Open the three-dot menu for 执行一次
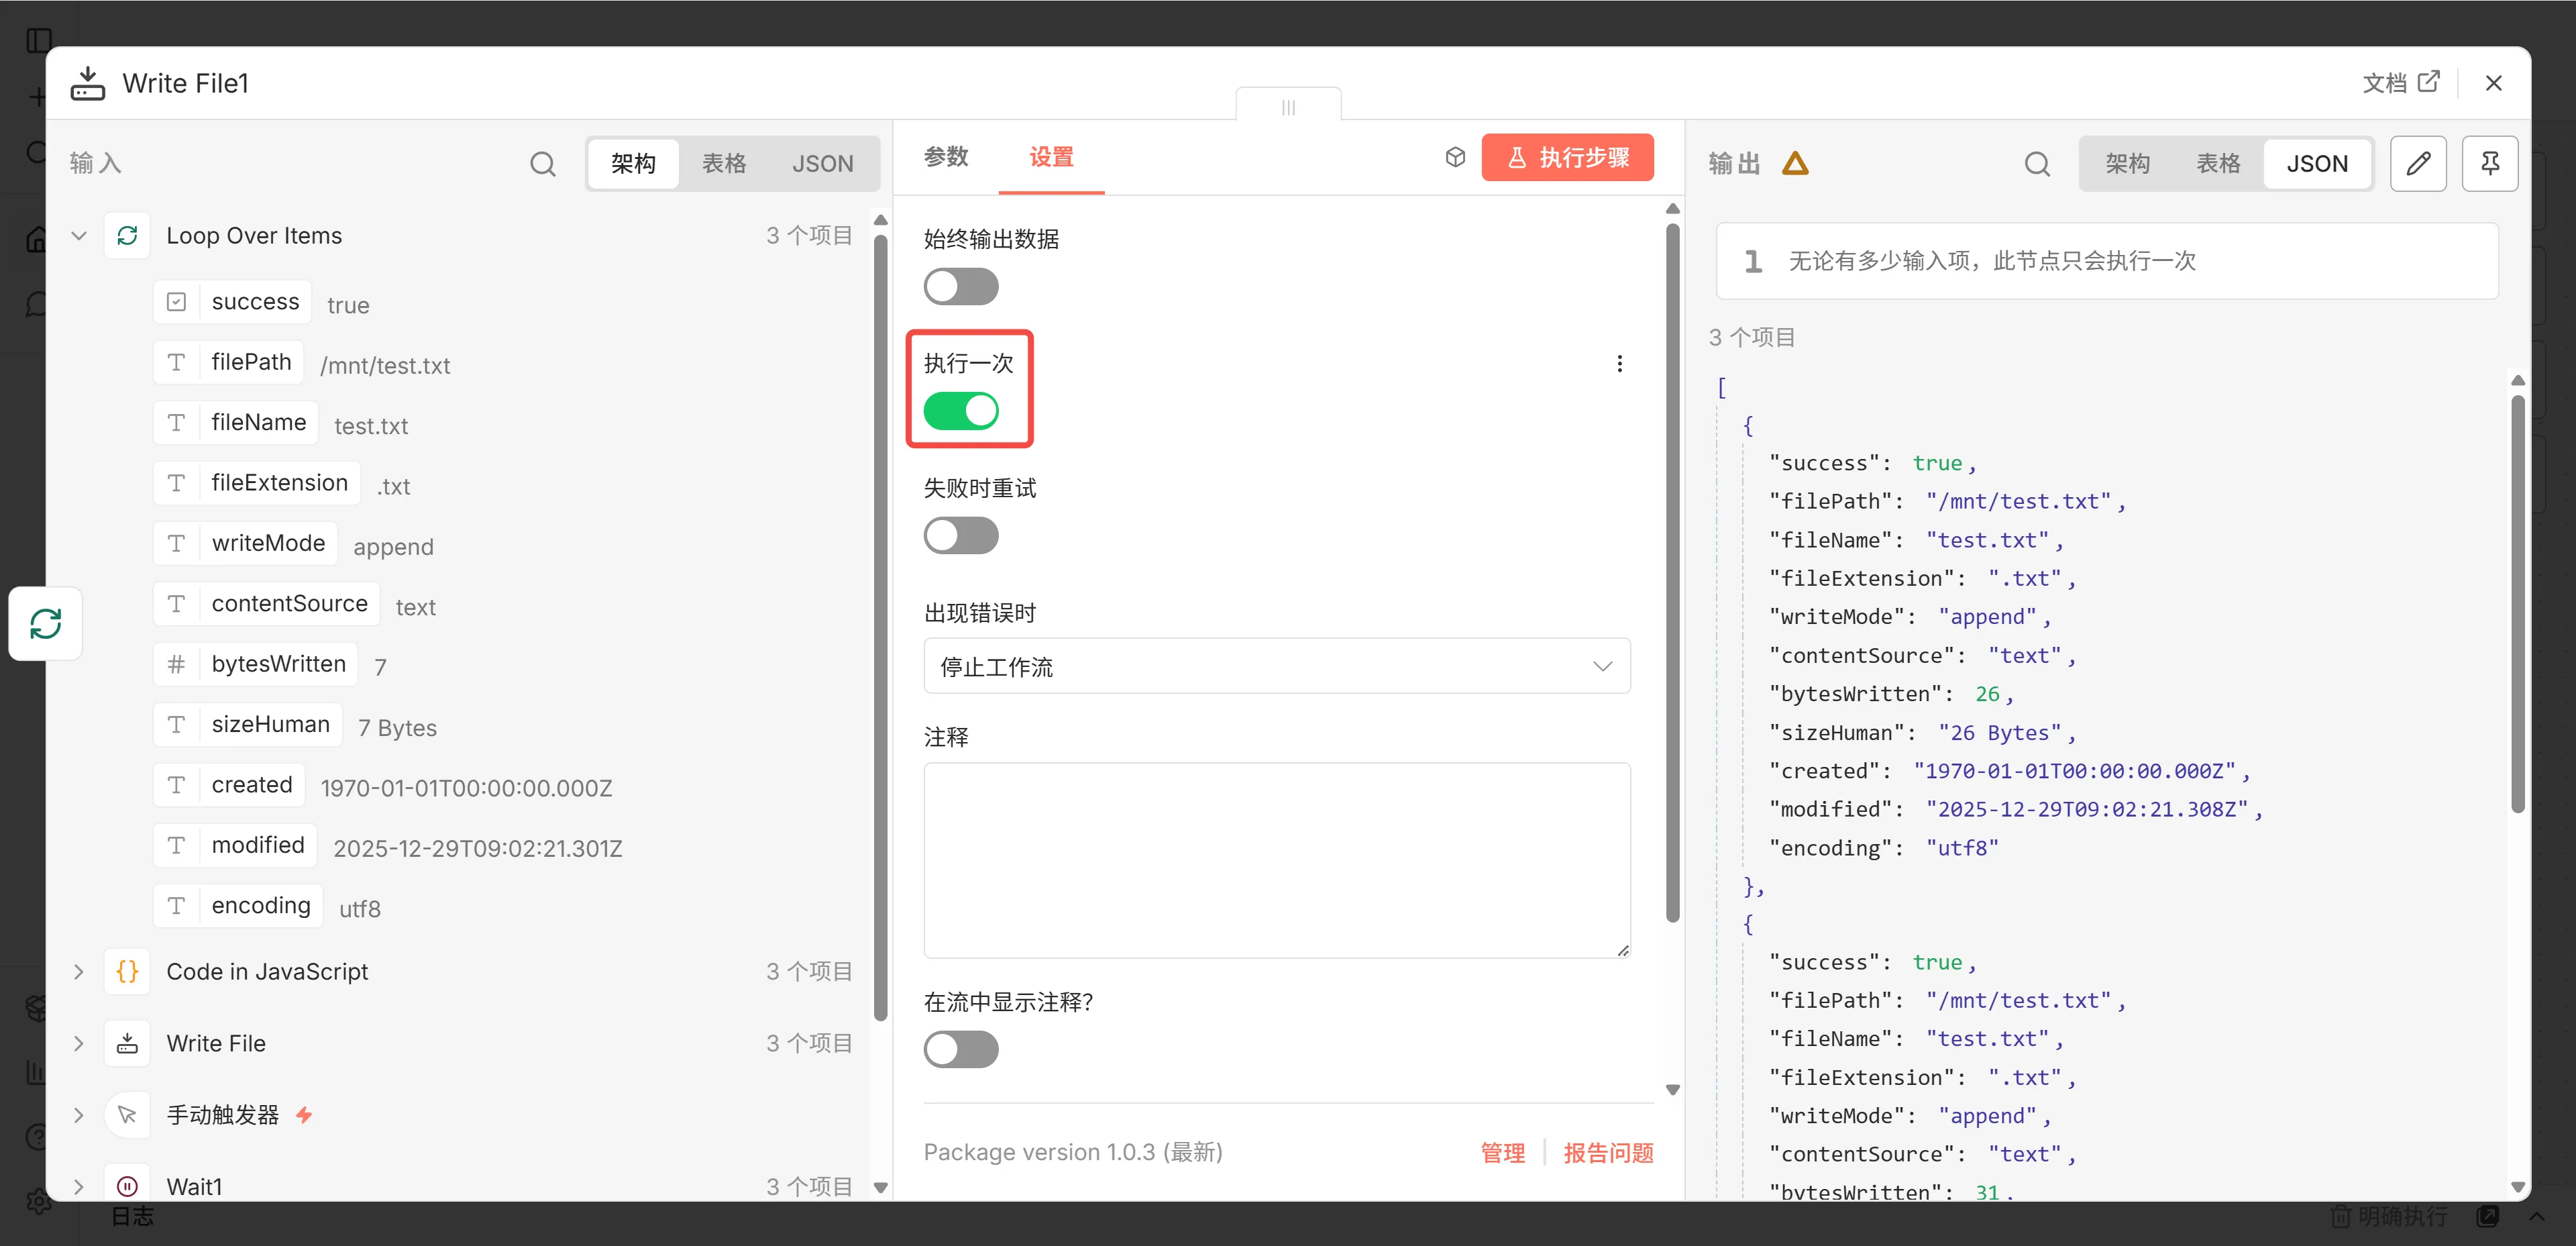Screen dimensions: 2576x1246 pos(1619,364)
